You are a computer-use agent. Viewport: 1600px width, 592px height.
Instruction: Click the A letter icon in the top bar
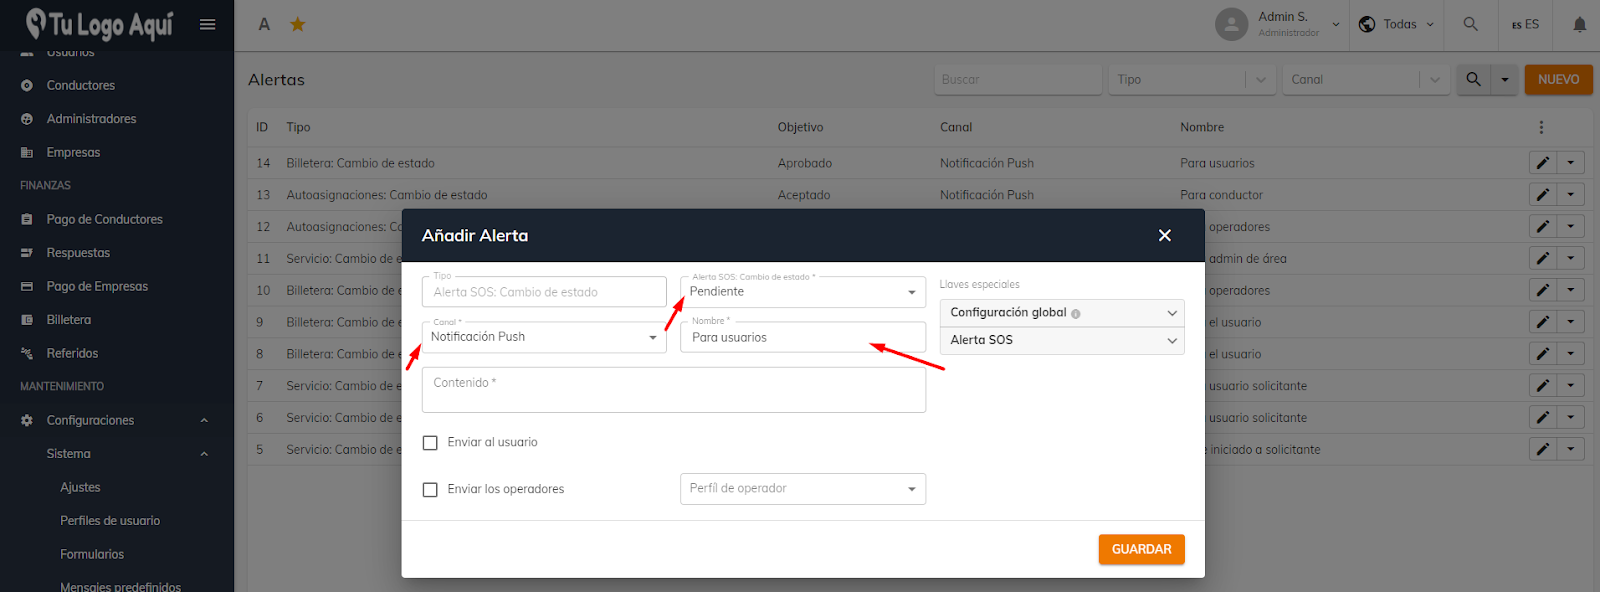(x=264, y=24)
